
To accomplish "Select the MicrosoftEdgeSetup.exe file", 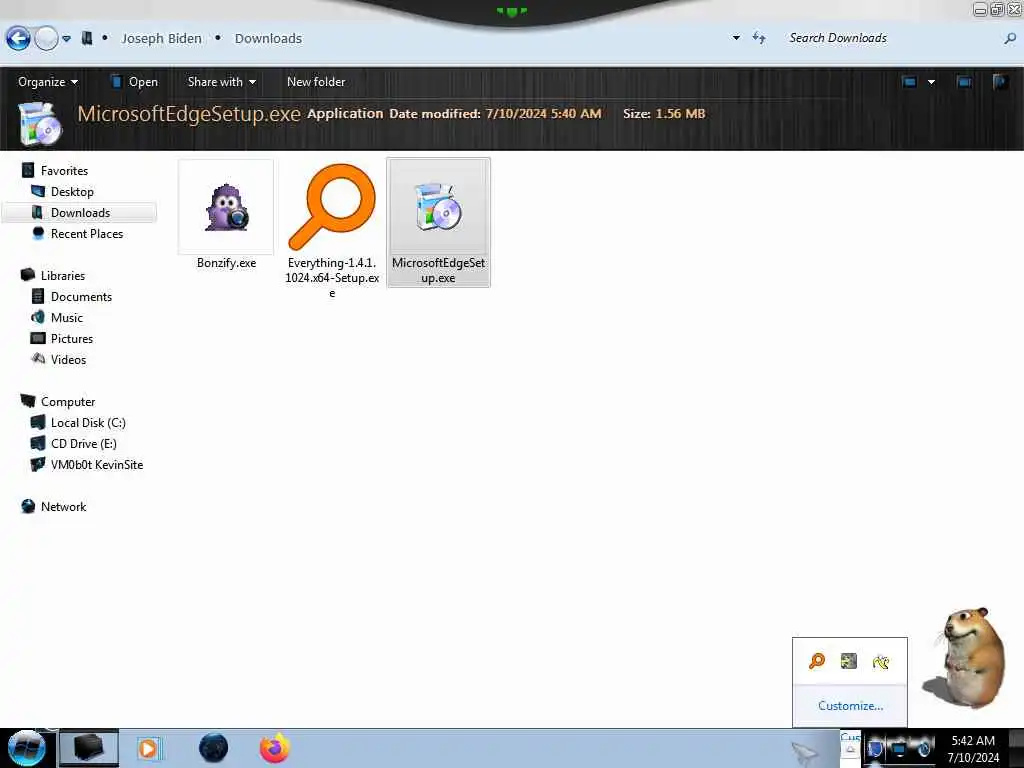I will pyautogui.click(x=438, y=222).
